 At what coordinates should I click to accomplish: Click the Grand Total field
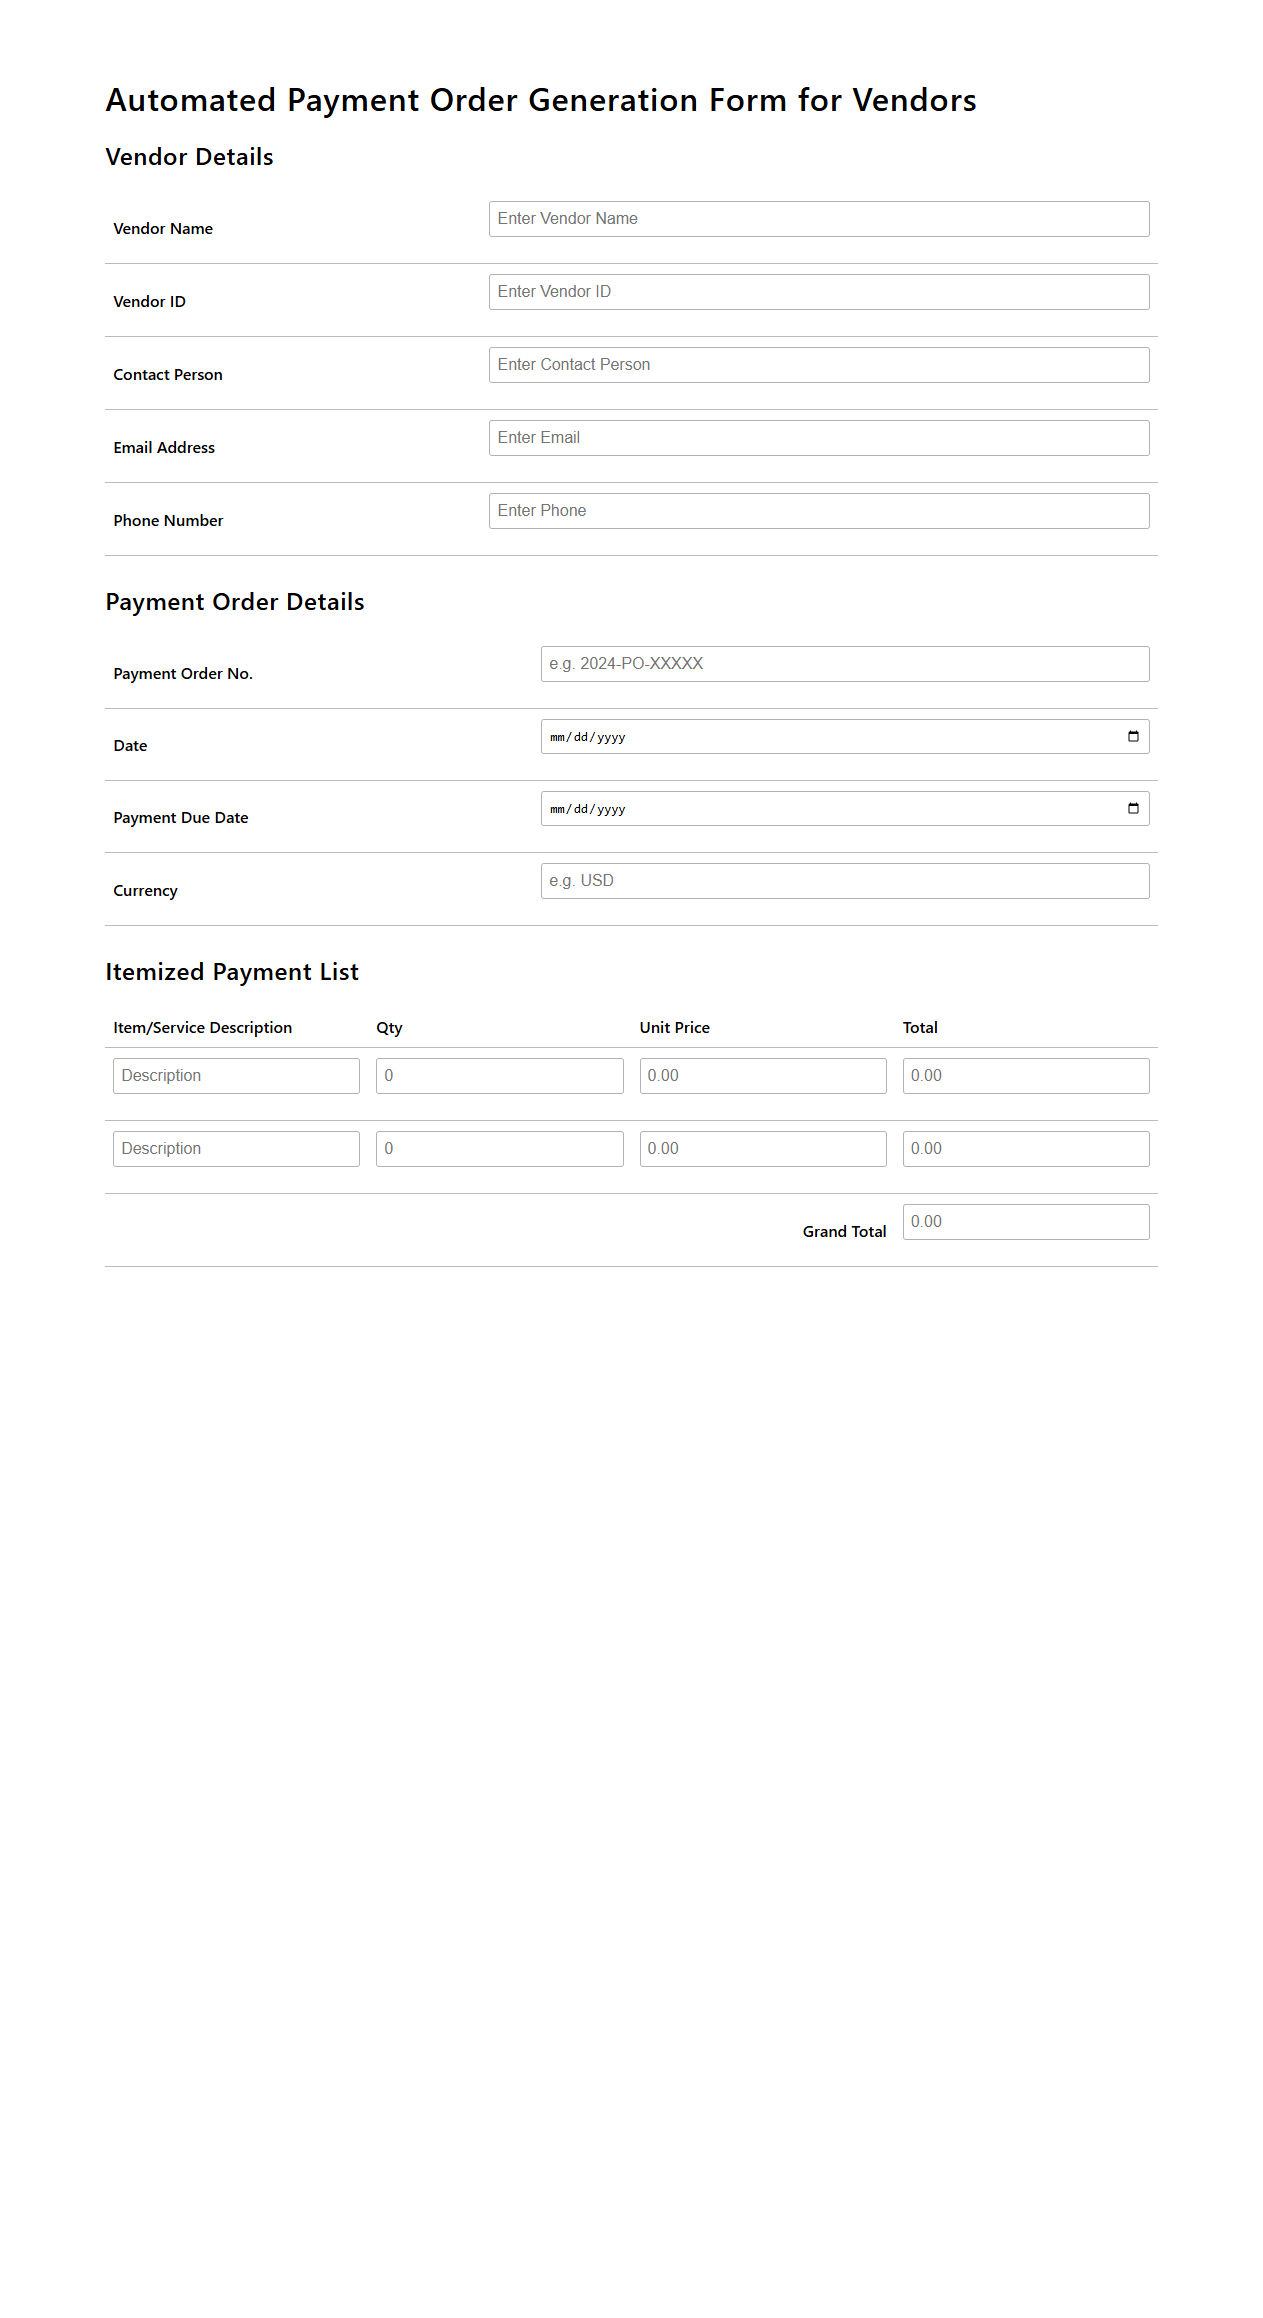[1025, 1222]
